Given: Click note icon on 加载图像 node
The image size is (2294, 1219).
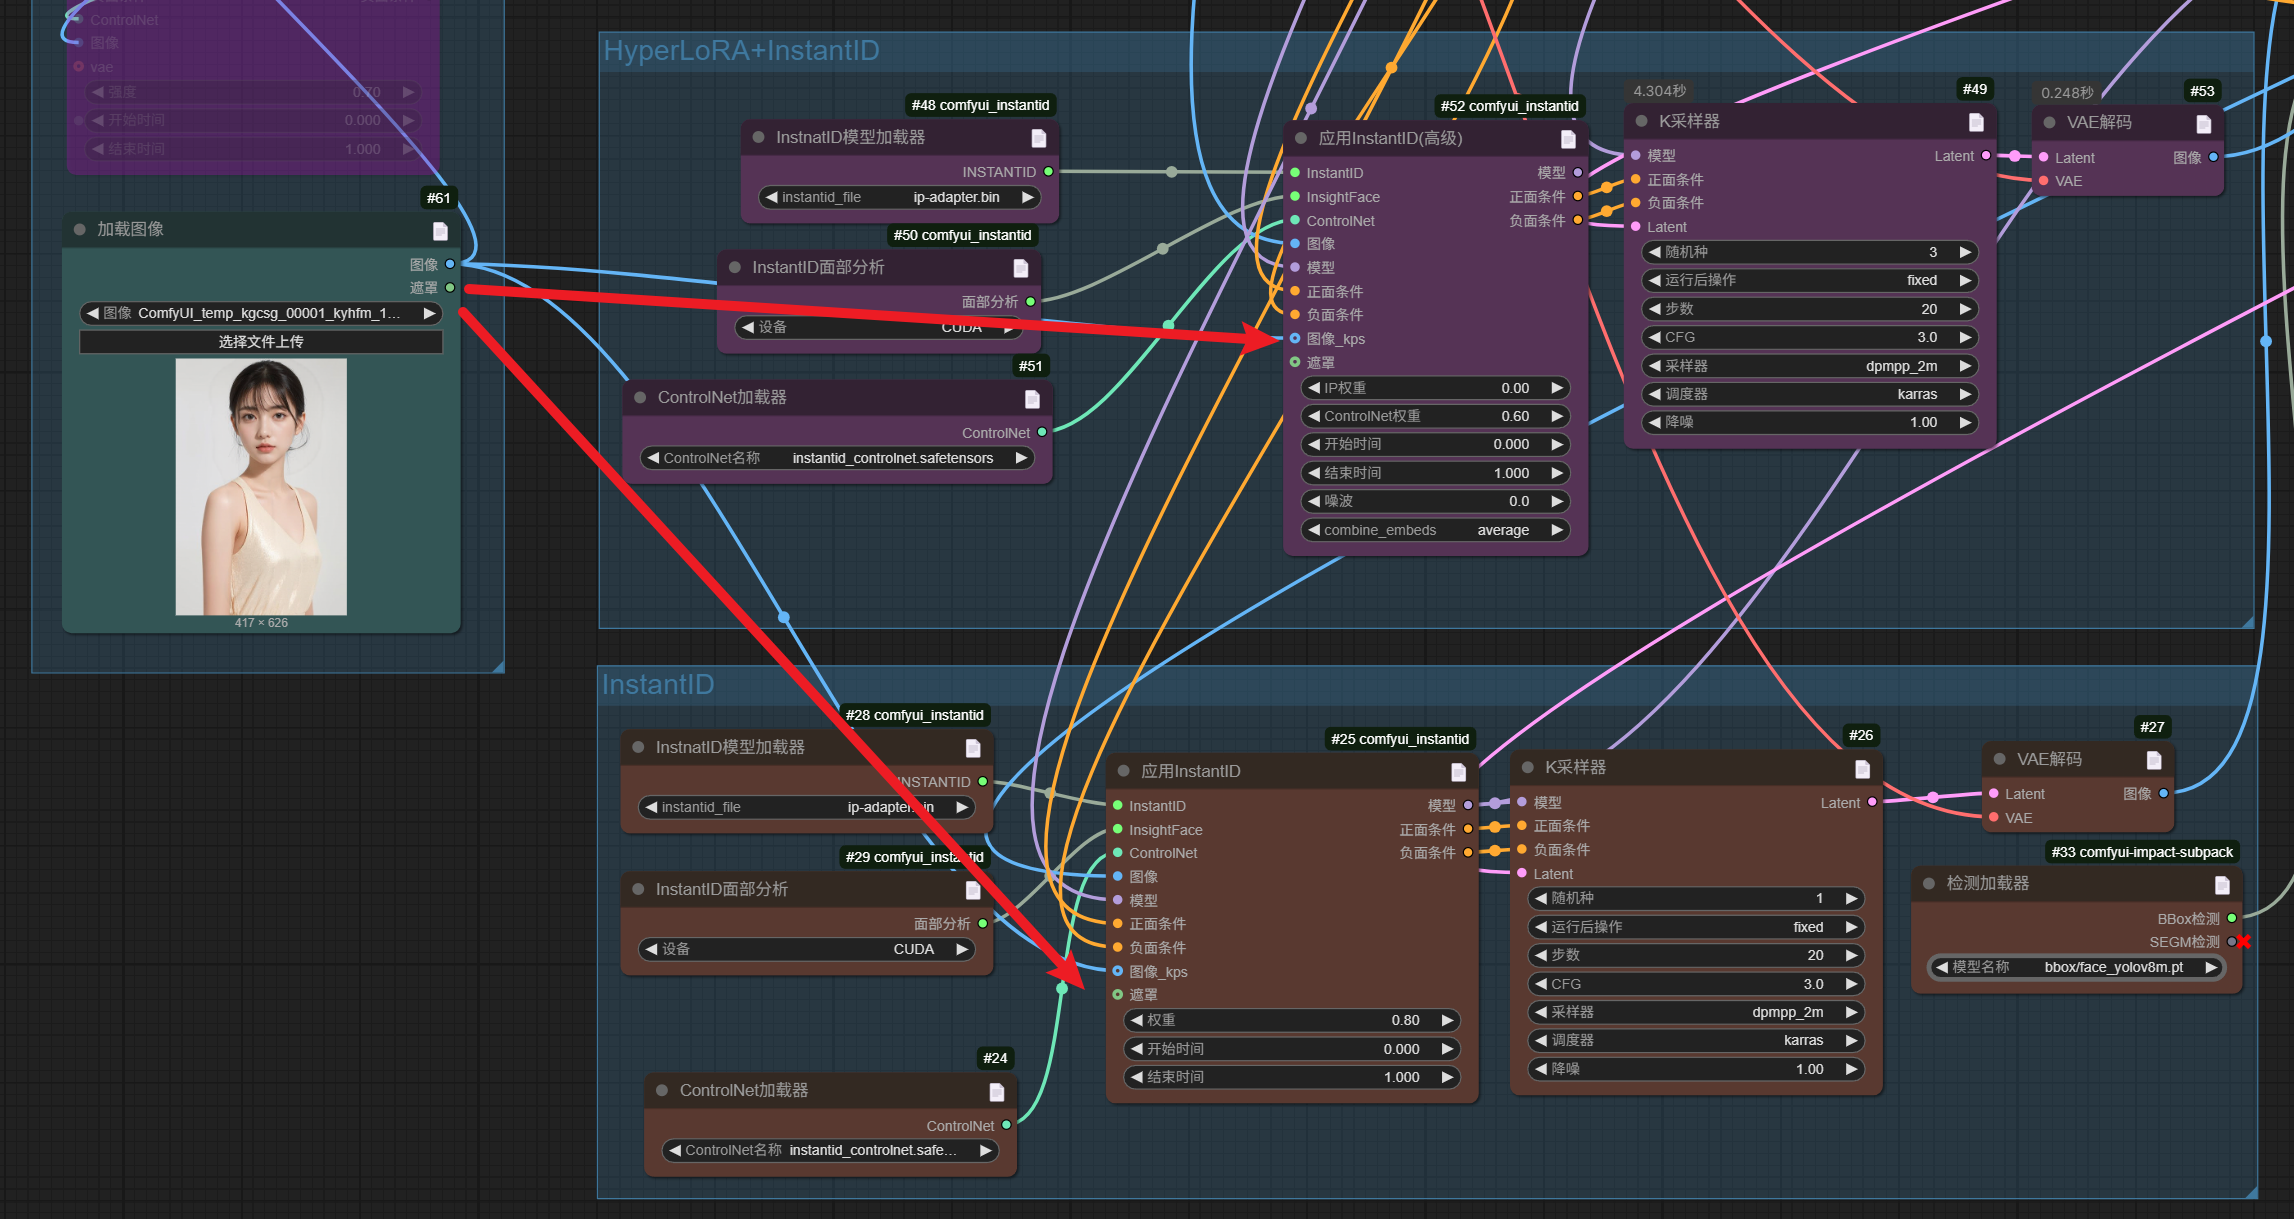Looking at the screenshot, I should (x=440, y=231).
